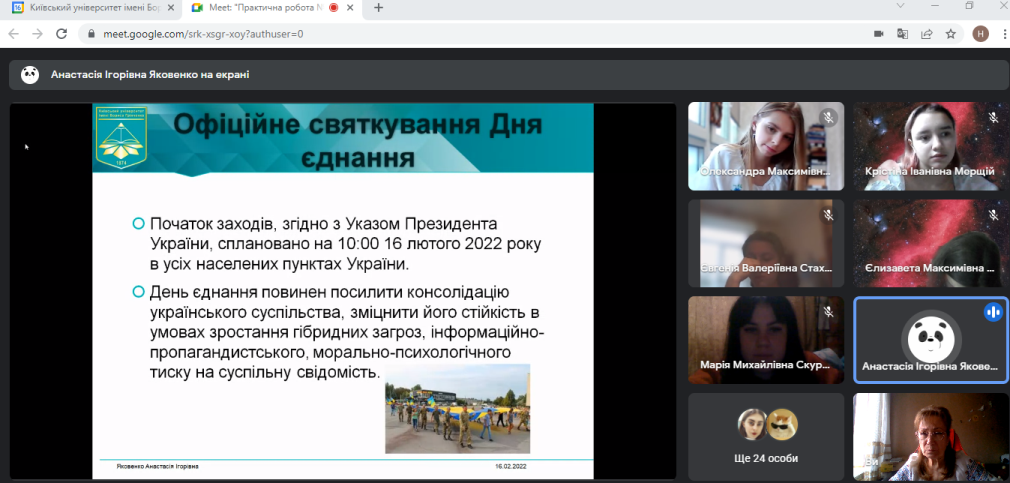Image resolution: width=1010 pixels, height=483 pixels.
Task: Reload the Meet page
Action: (61, 33)
